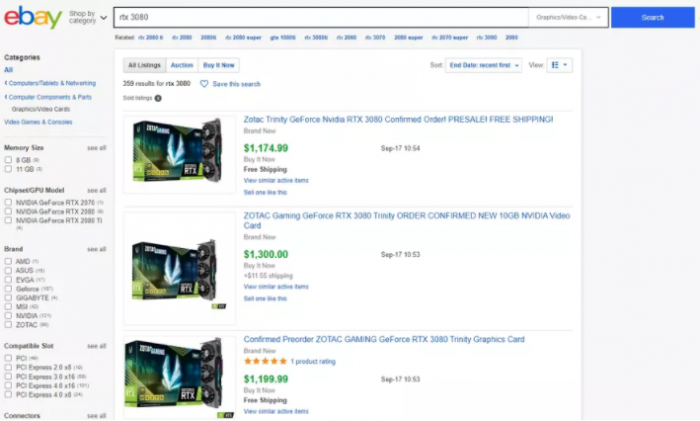Switch to the All Listings tab

click(144, 65)
